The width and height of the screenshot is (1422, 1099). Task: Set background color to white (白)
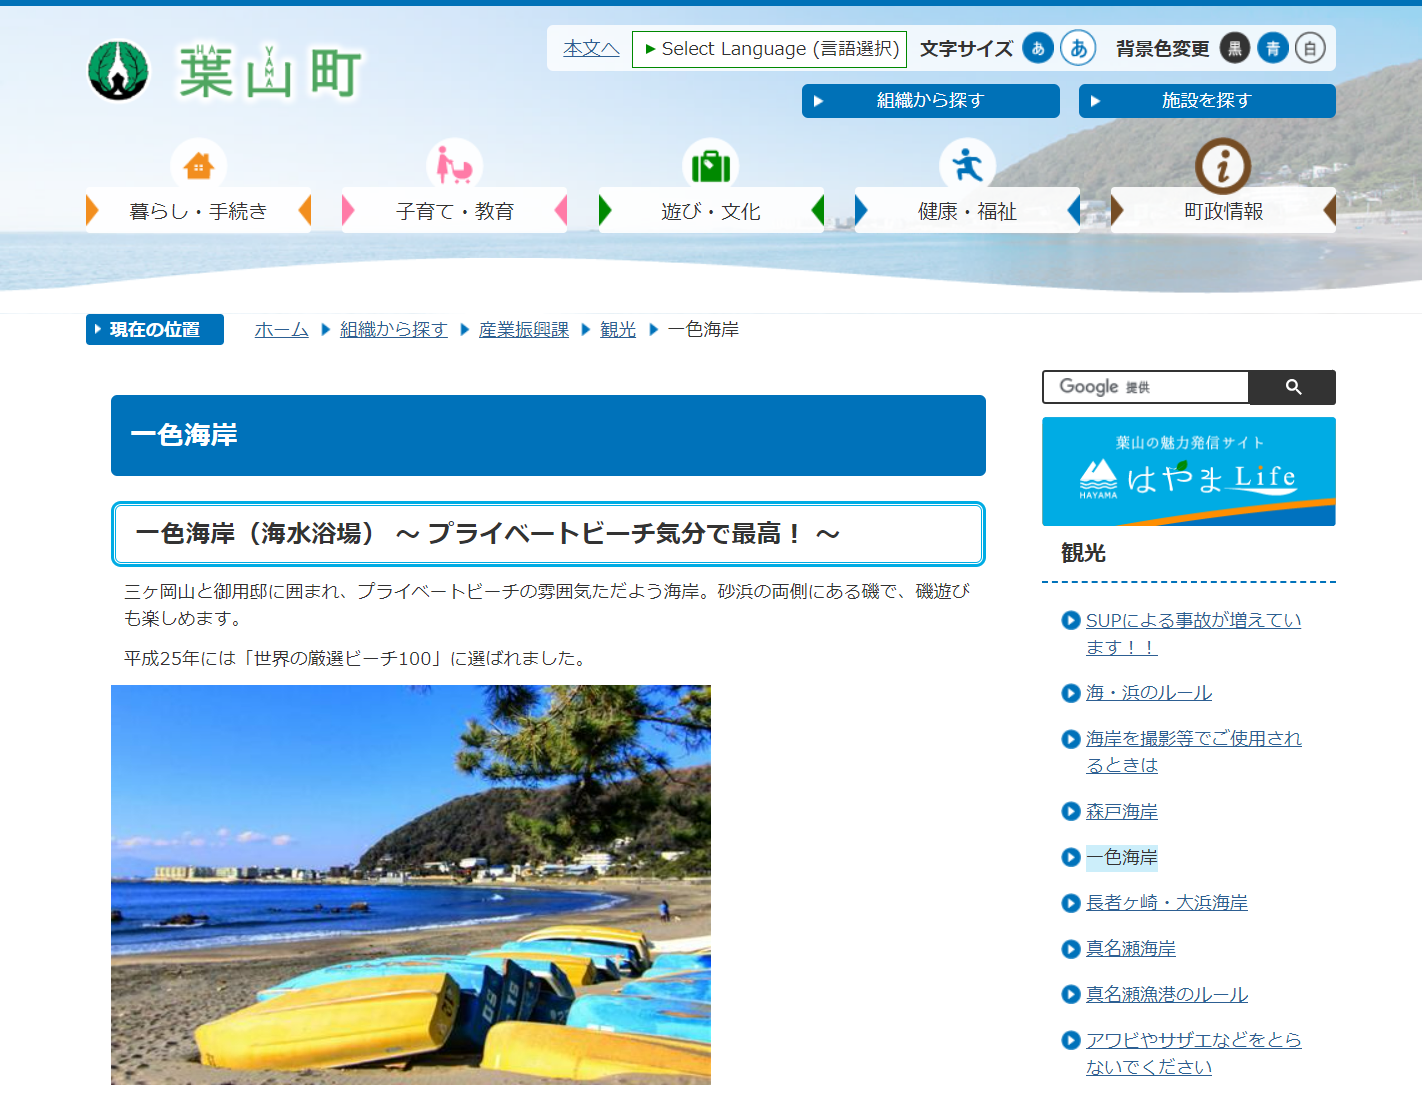[x=1310, y=48]
